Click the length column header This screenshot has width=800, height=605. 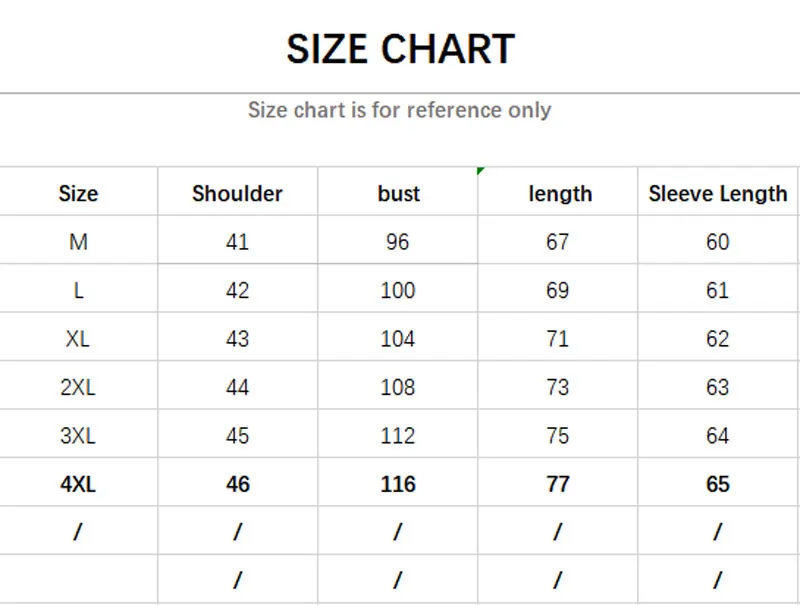coord(559,194)
